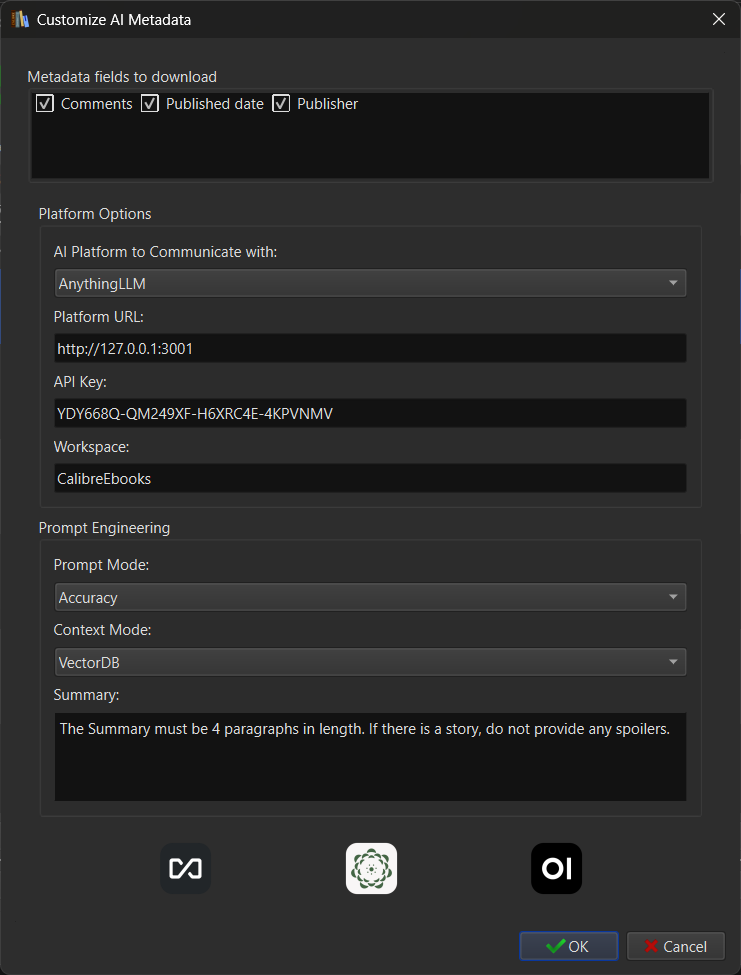
Task: Focus the API Key input field
Action: tap(370, 413)
